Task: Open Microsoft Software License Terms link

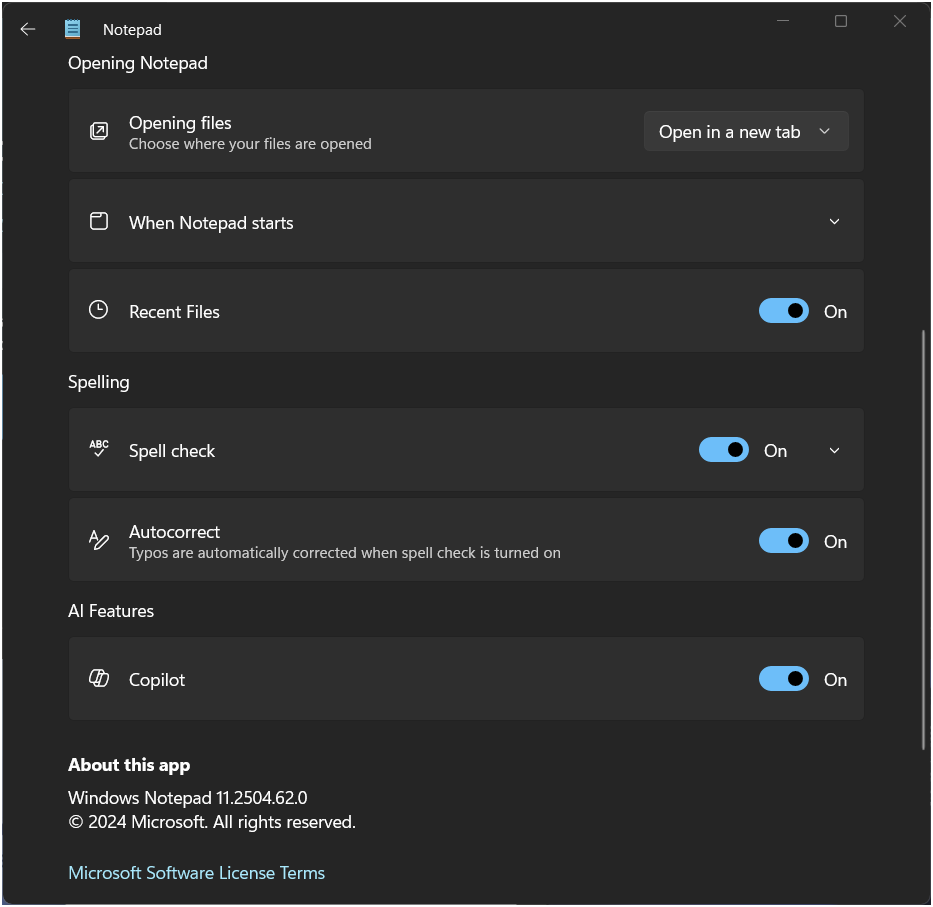Action: coord(196,873)
